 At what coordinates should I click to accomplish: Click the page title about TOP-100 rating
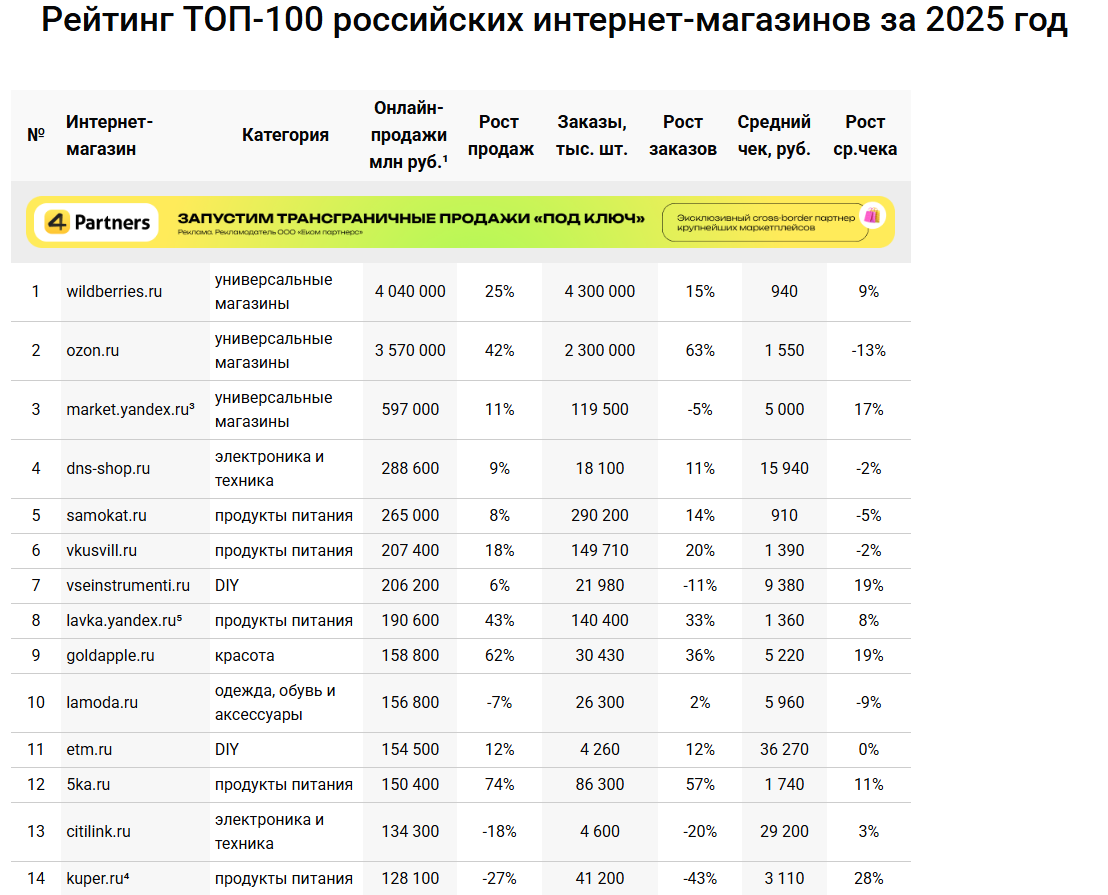coord(554,20)
